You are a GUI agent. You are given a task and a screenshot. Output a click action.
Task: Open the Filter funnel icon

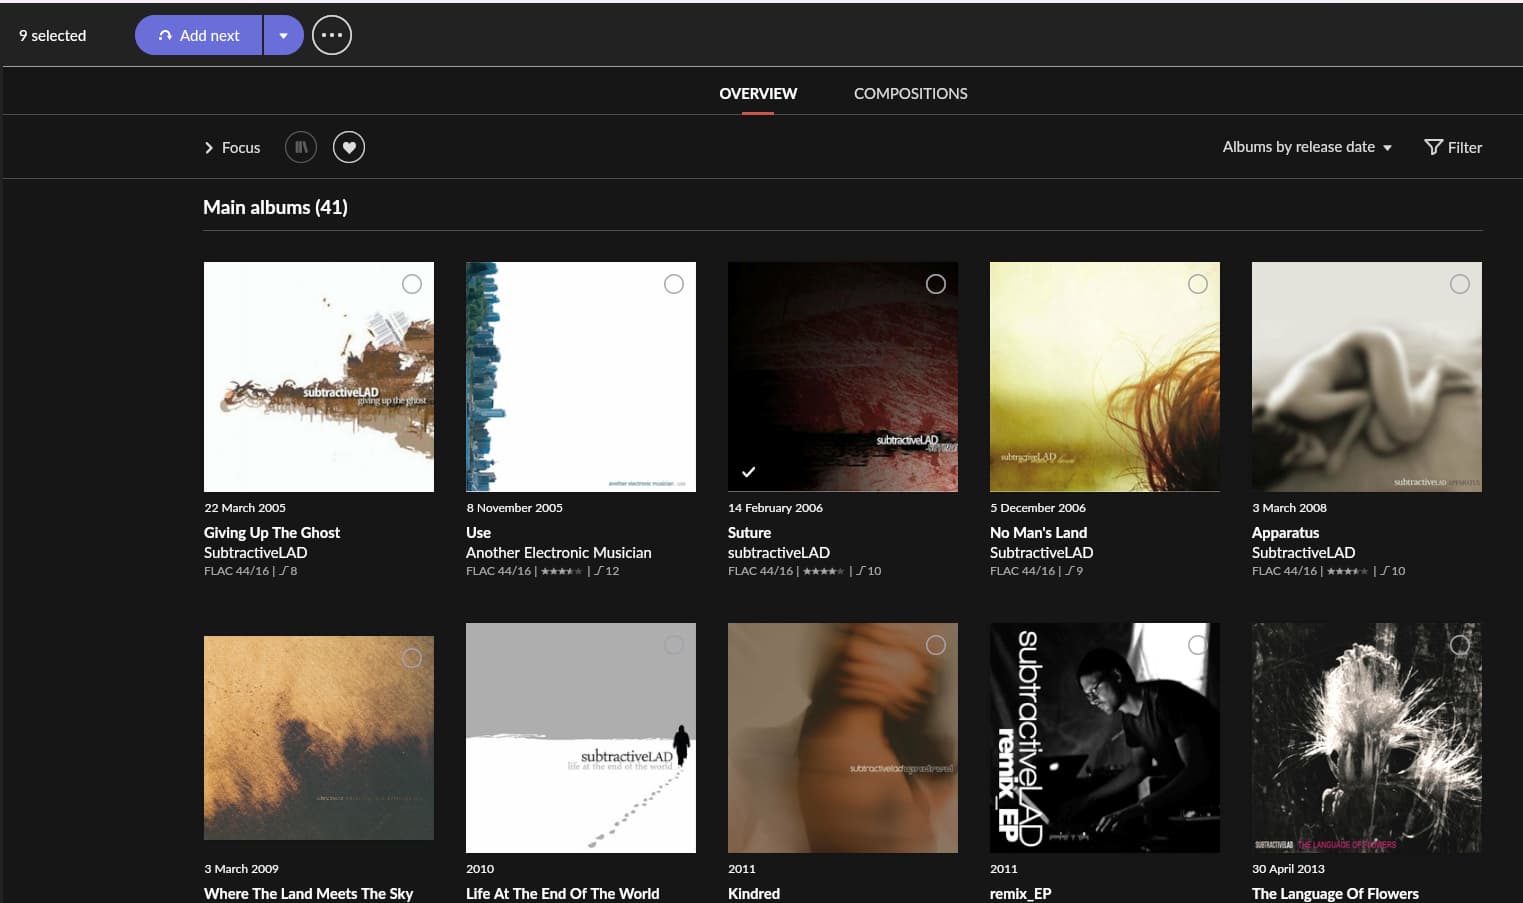tap(1433, 147)
